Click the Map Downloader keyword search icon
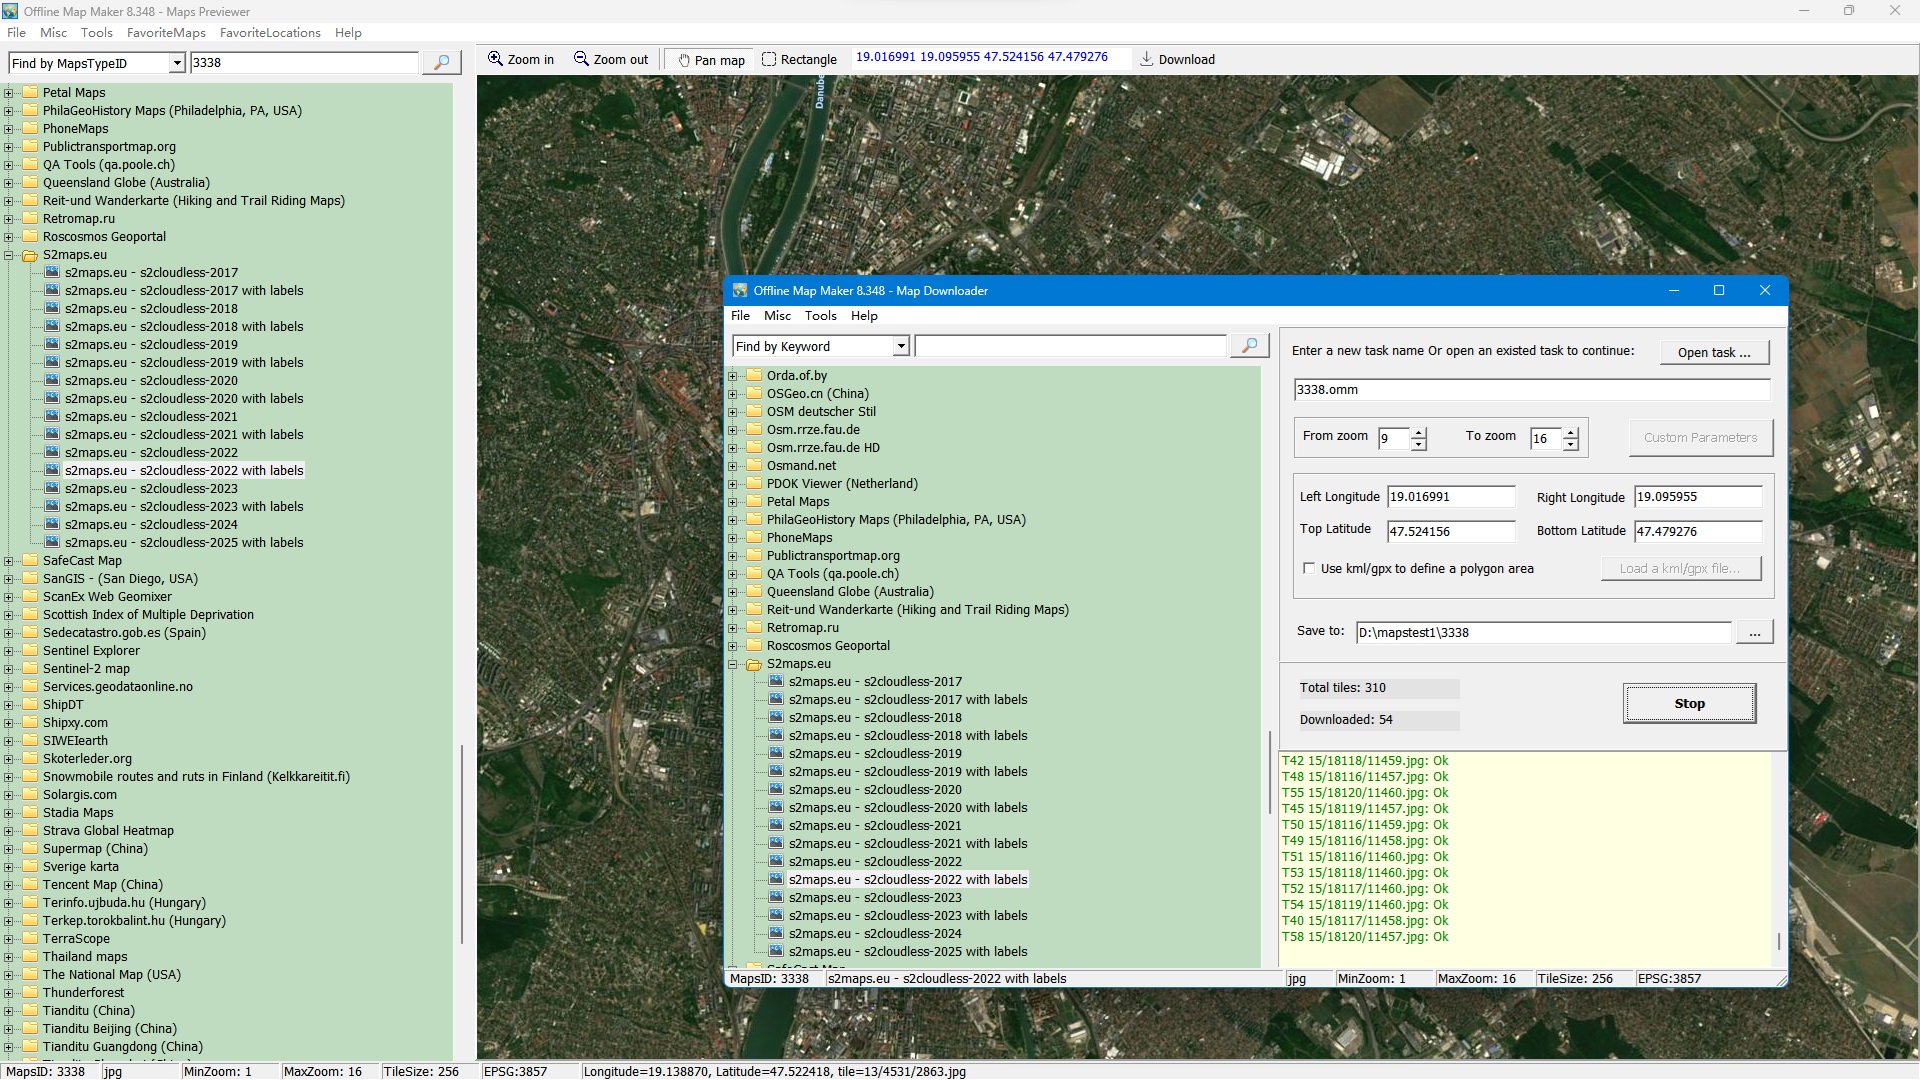The width and height of the screenshot is (1920, 1080). click(x=1249, y=346)
